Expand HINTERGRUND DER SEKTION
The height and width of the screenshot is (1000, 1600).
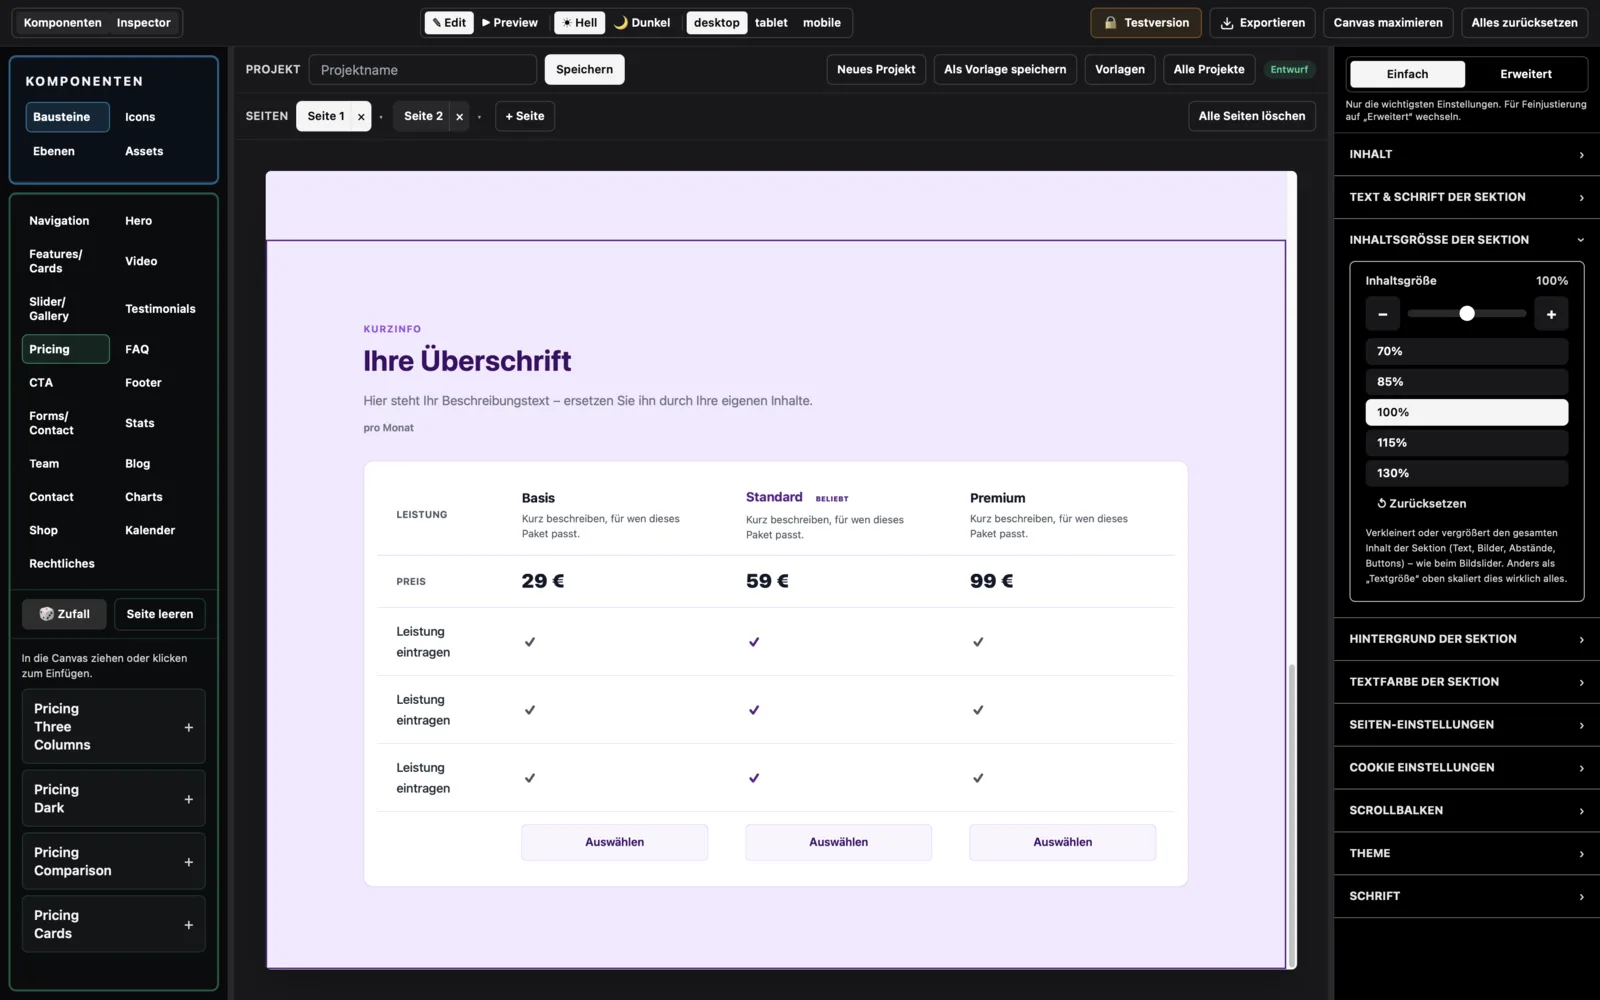click(x=1466, y=639)
